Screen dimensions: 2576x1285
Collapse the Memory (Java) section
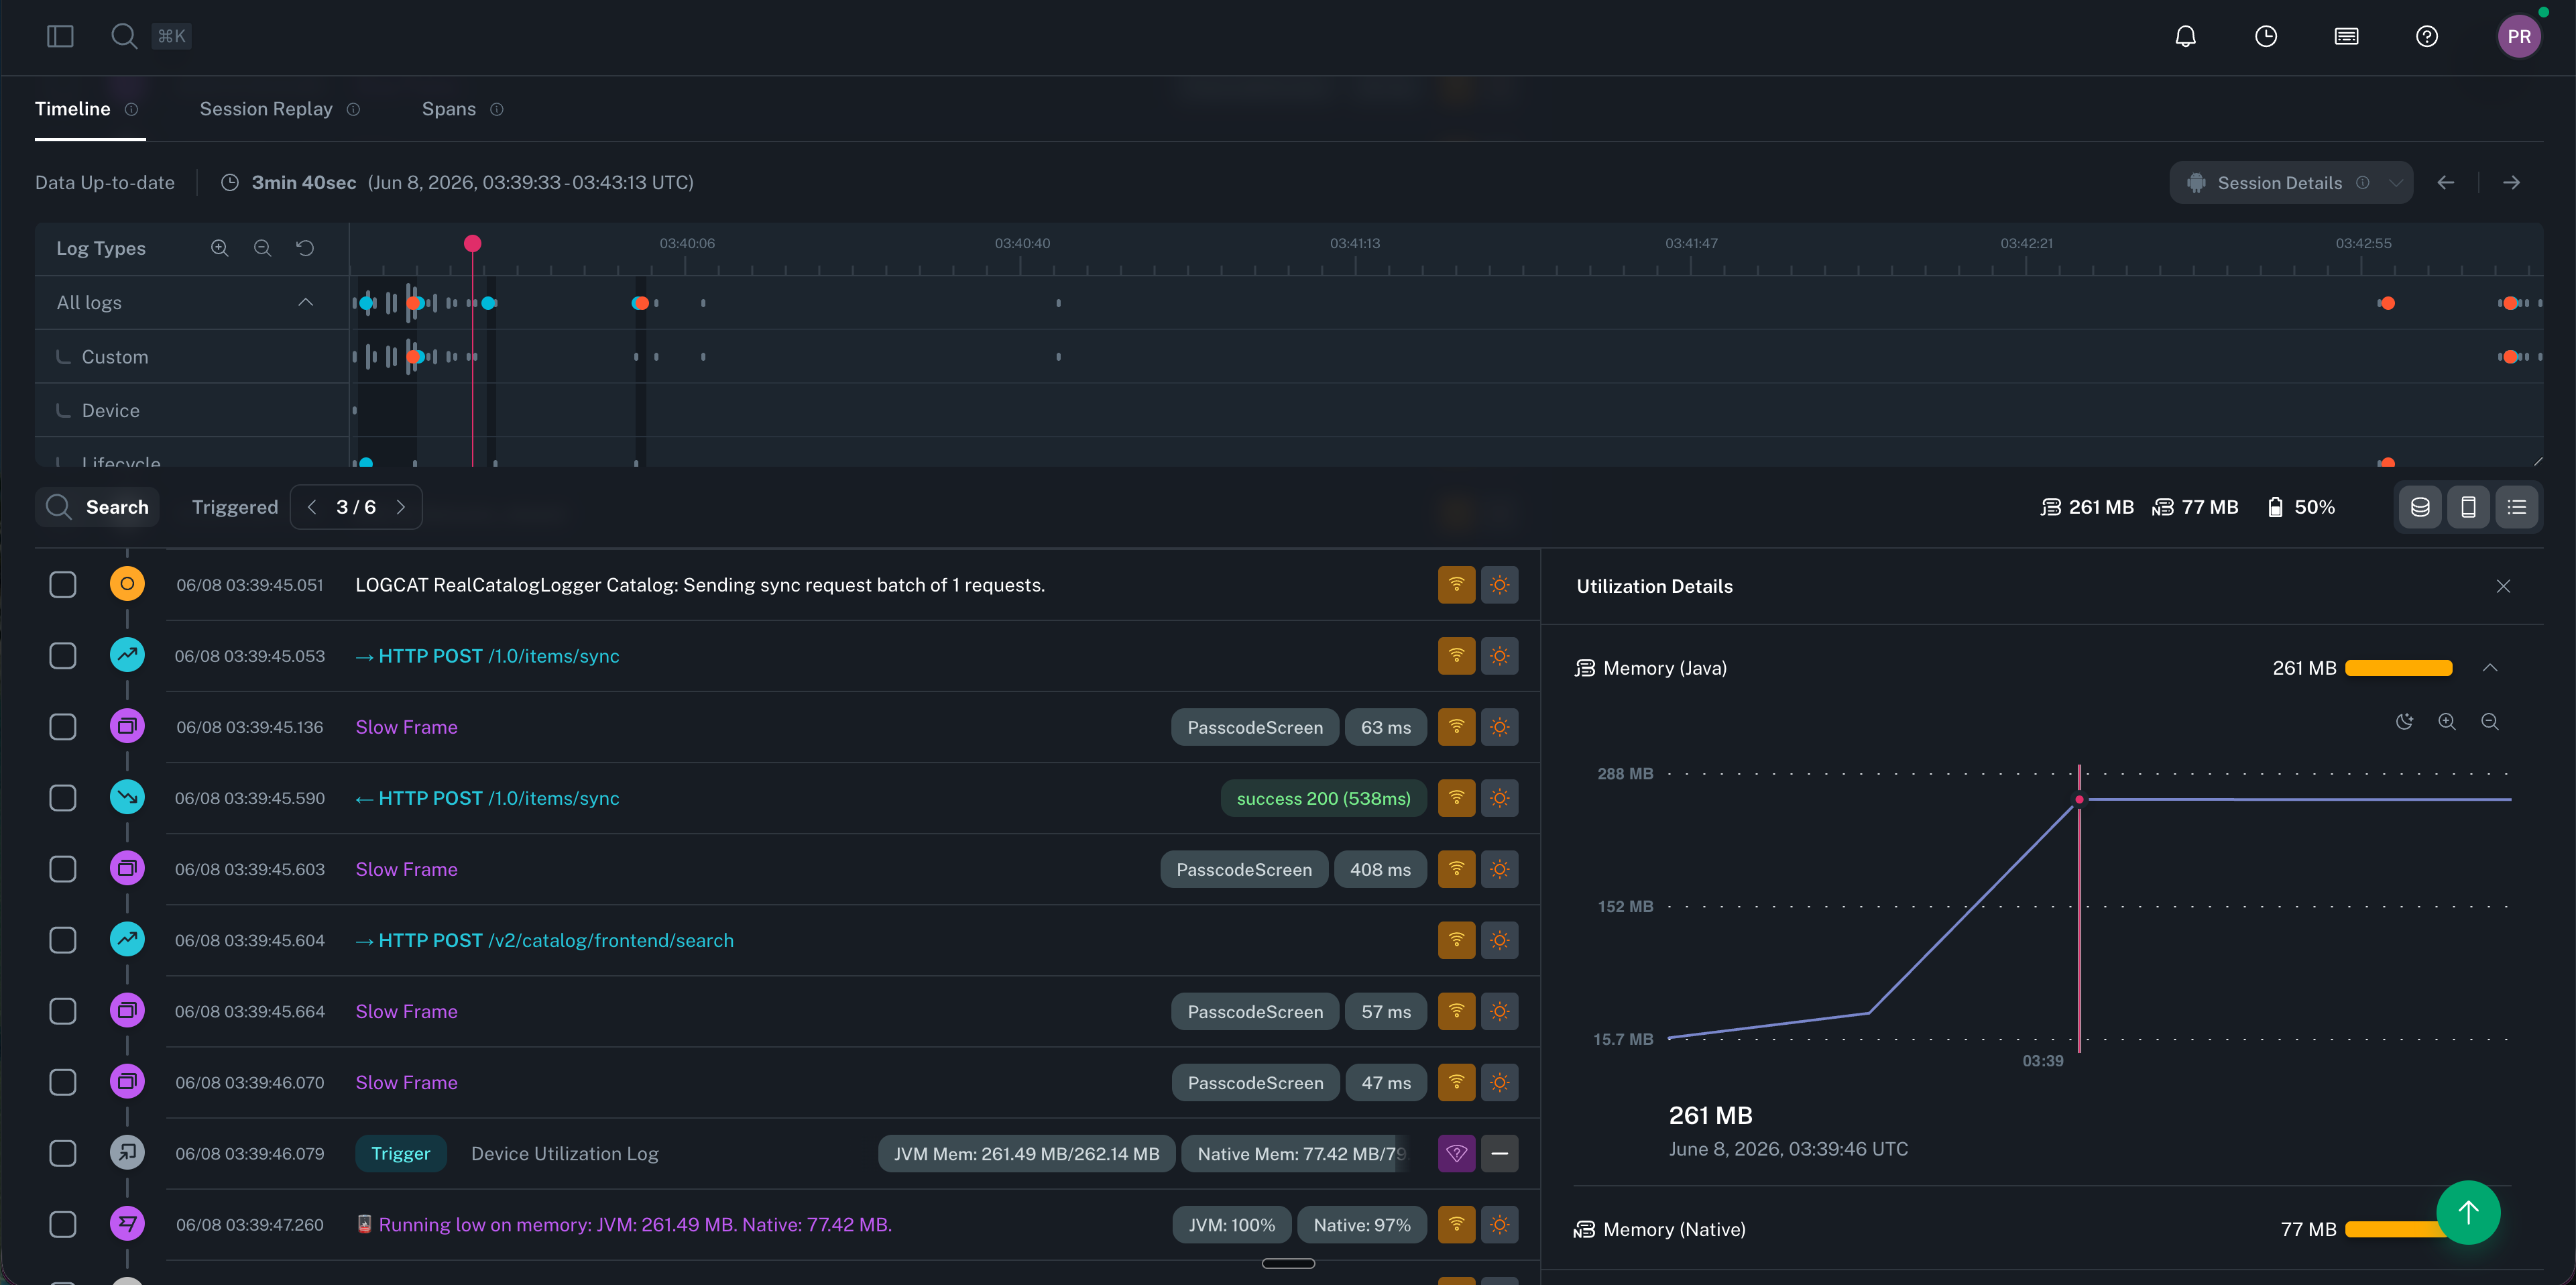pyautogui.click(x=2489, y=668)
